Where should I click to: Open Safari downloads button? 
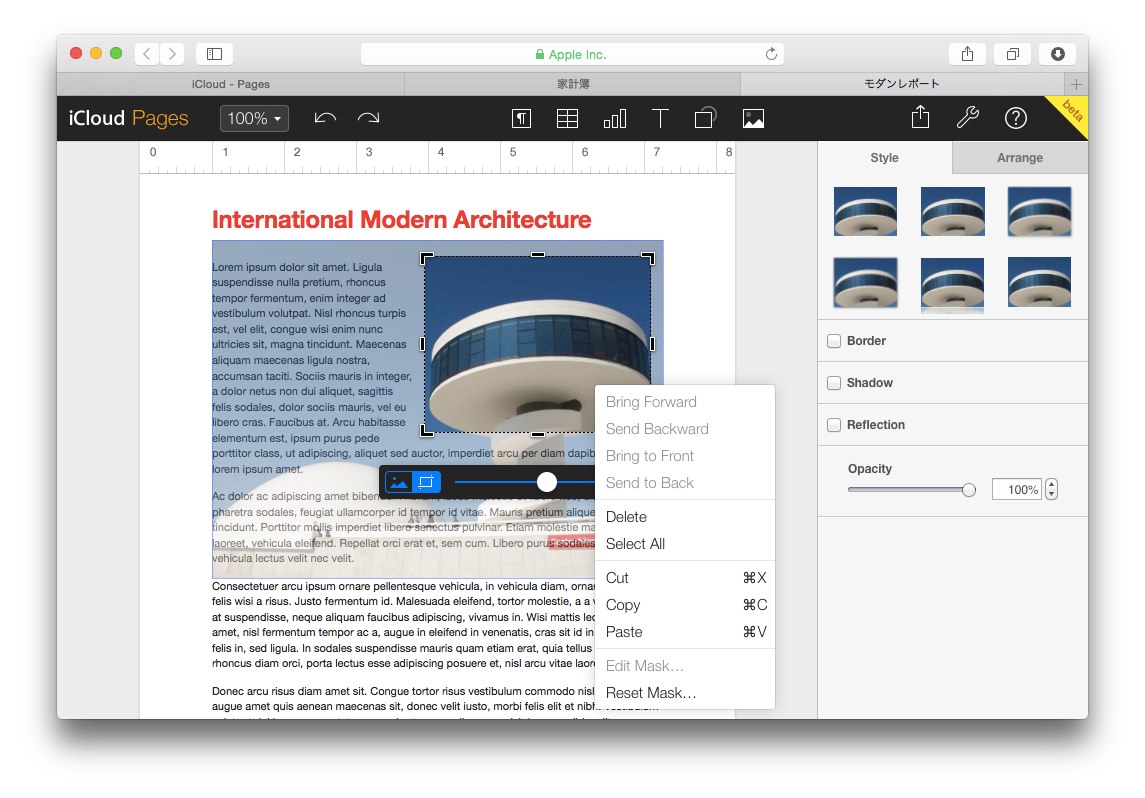1057,53
